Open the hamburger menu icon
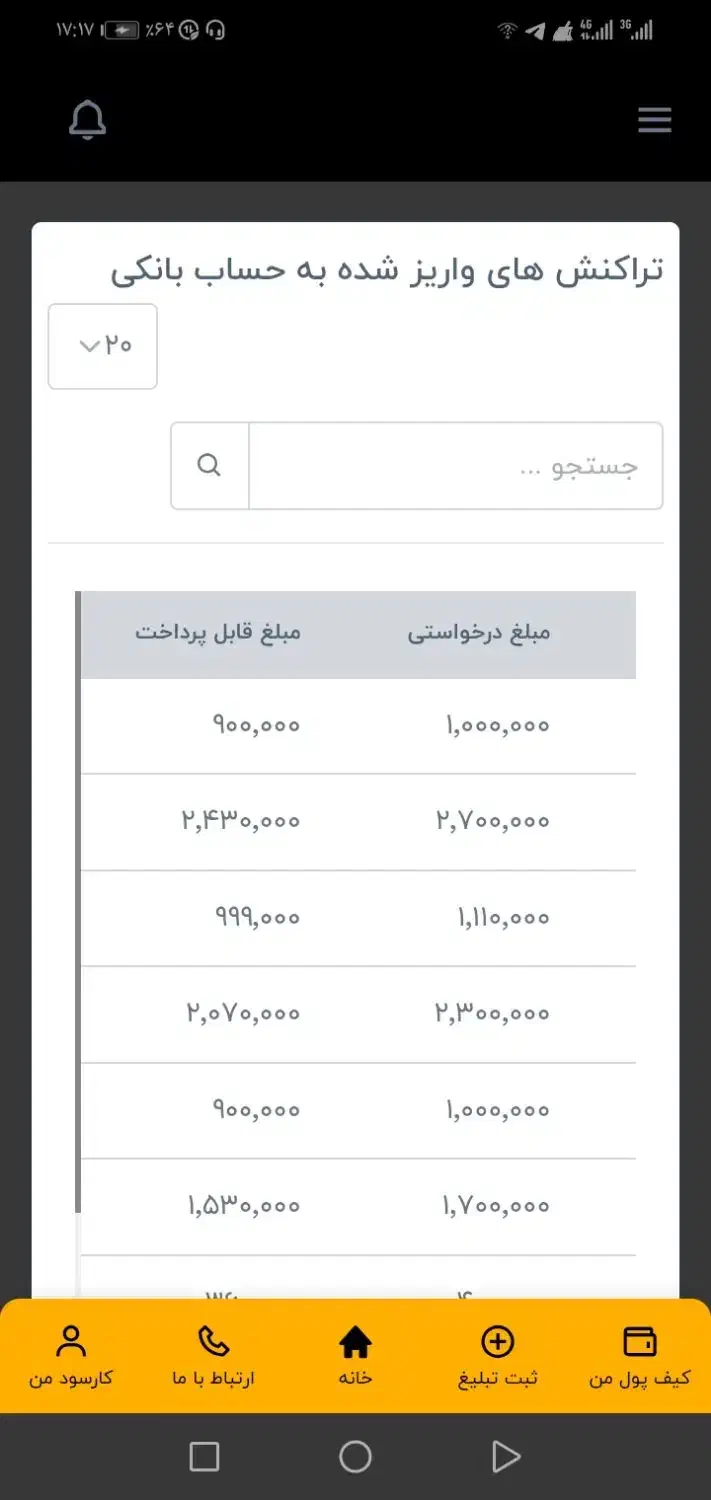Image resolution: width=711 pixels, height=1500 pixels. 654,120
